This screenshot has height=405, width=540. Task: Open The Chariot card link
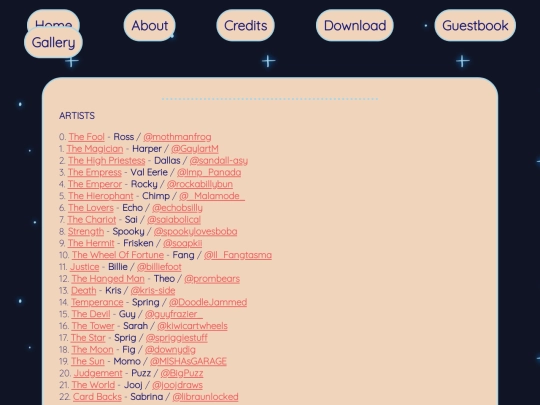[92, 219]
